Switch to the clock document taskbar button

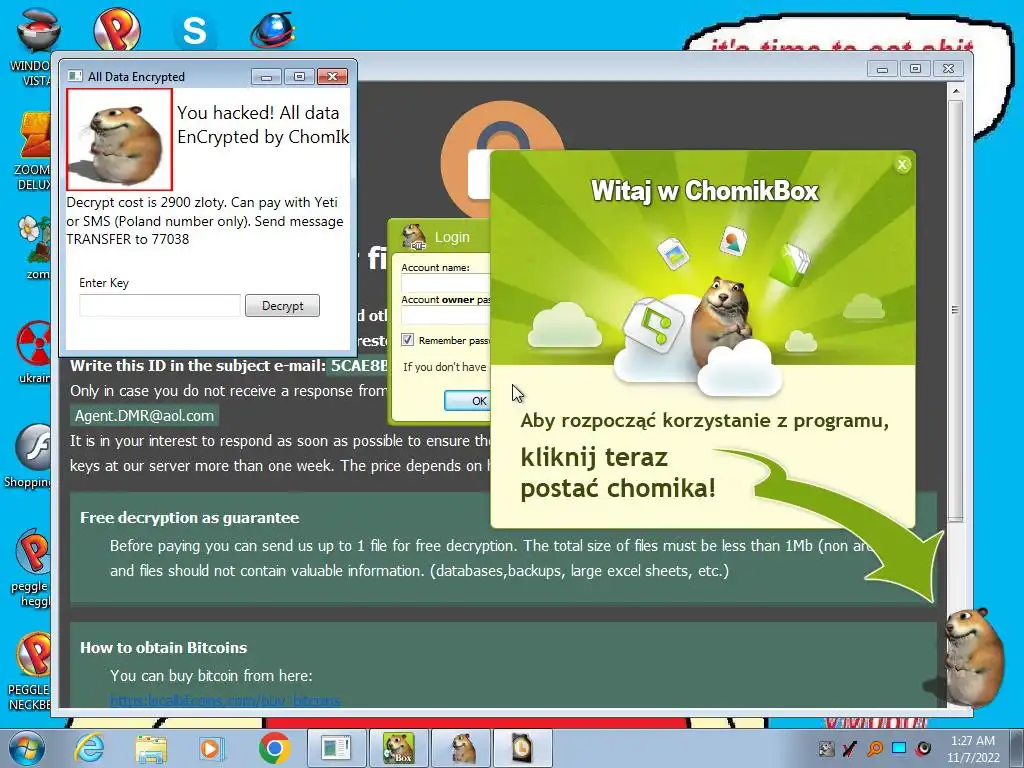(522, 748)
